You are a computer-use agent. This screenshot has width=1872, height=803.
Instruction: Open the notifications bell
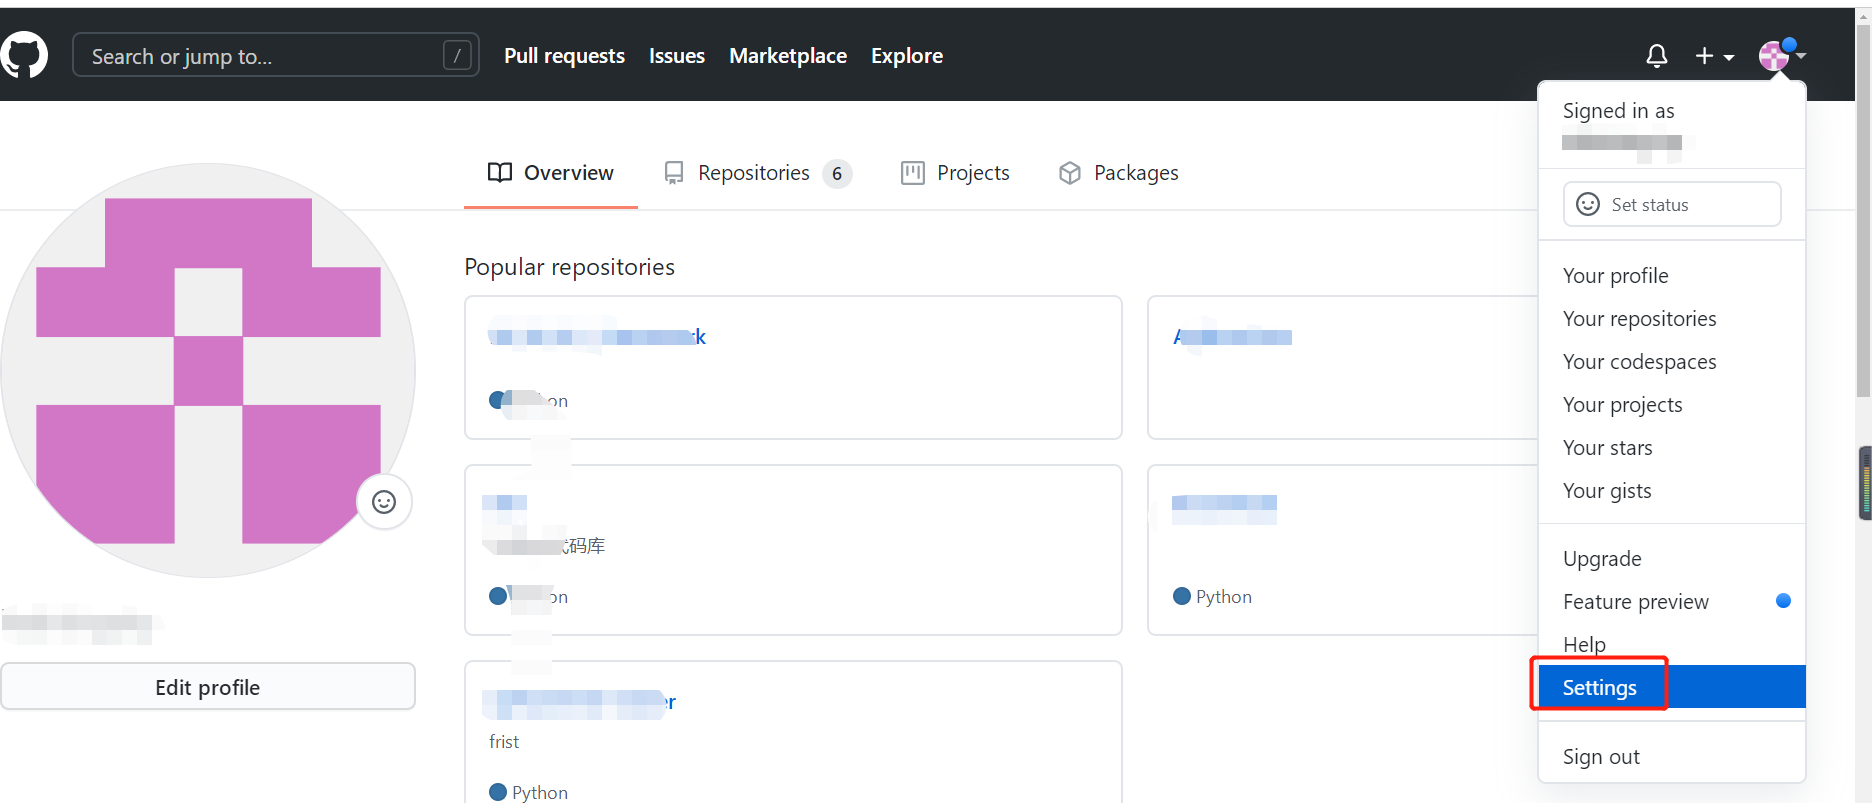1656,56
